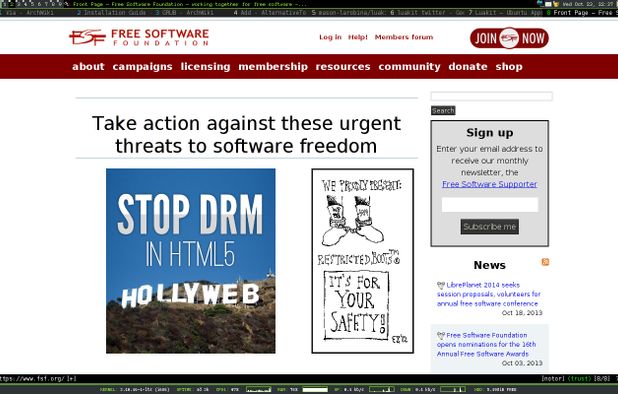
Task: Switch to the AlternativeTo browser tab
Action: (270, 13)
